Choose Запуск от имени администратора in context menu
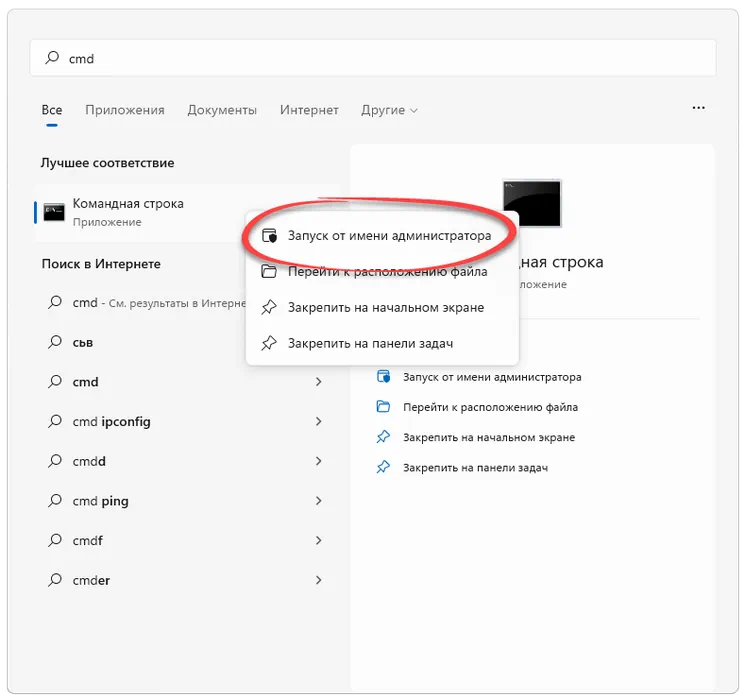The width and height of the screenshot is (745, 700). 382,235
